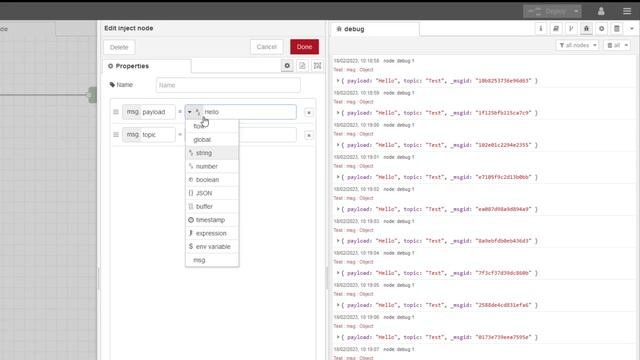Click the Deploy button

click(x=547, y=11)
